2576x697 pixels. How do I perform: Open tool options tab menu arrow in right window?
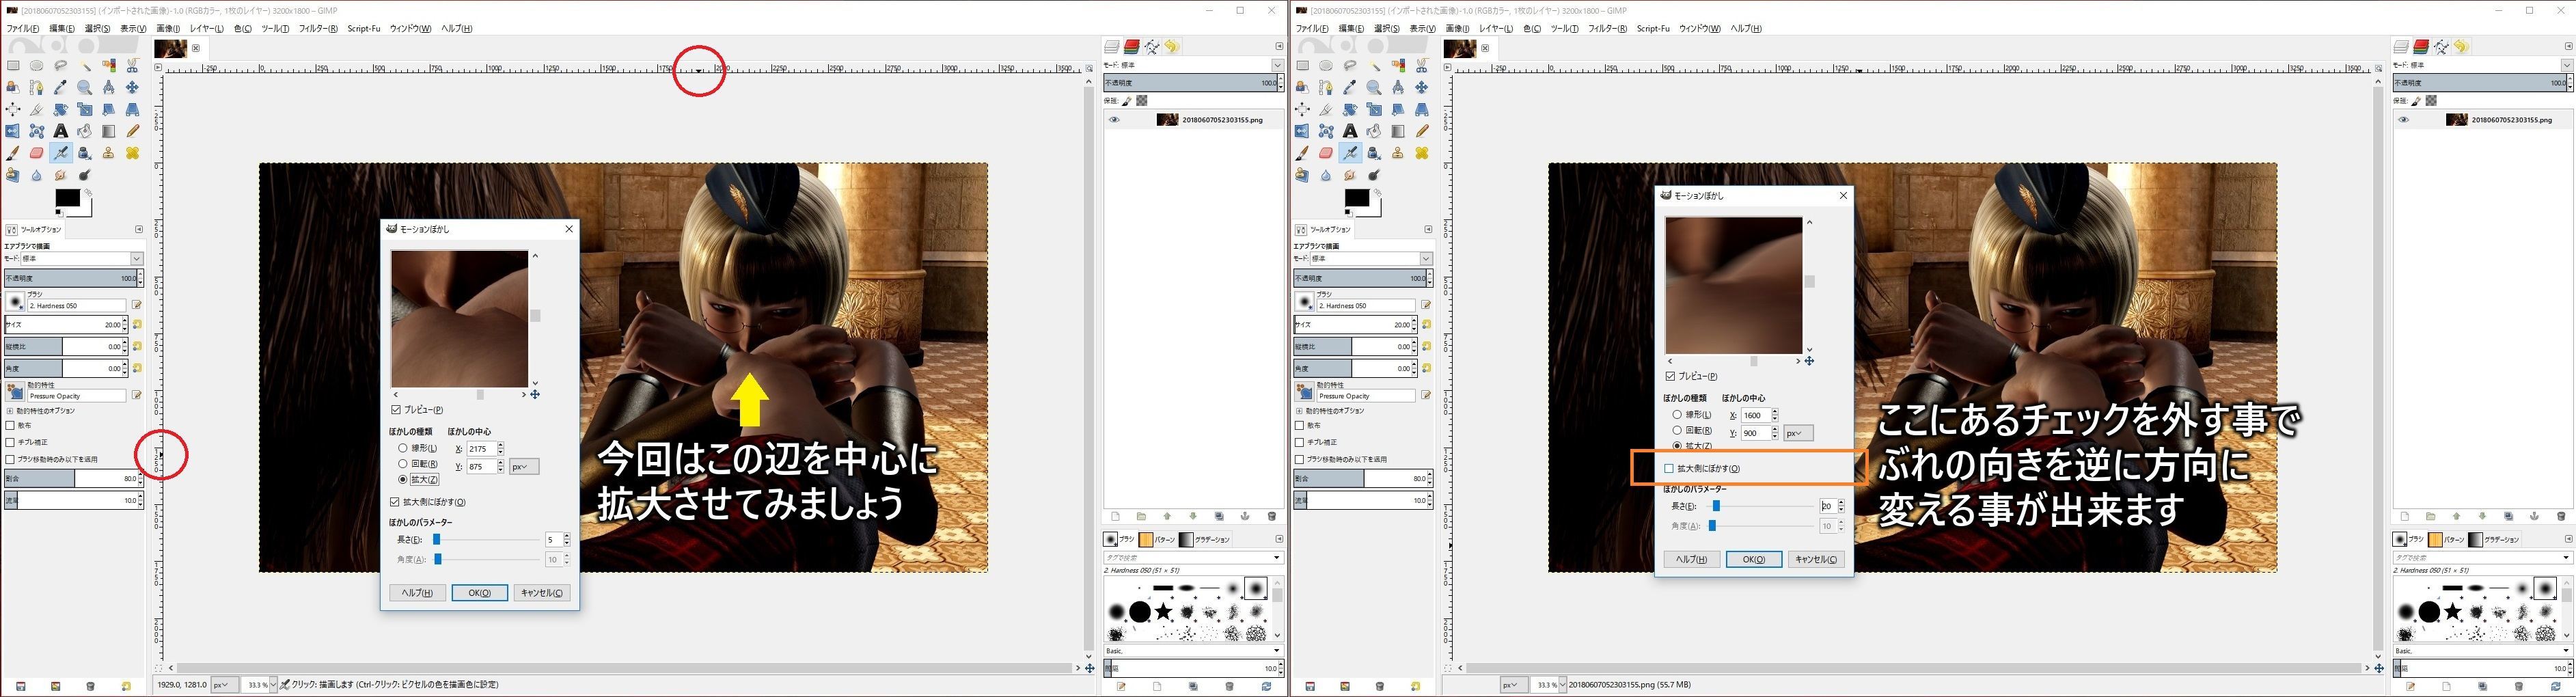[x=1428, y=229]
